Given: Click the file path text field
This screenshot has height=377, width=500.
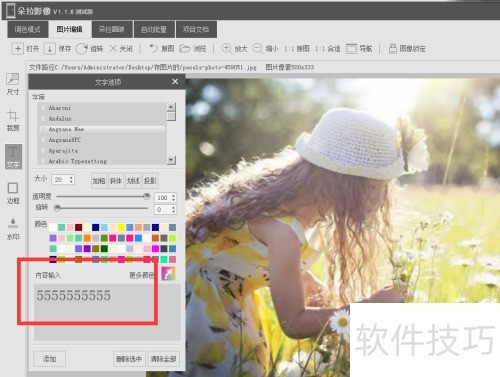Looking at the screenshot, I should 143,67.
